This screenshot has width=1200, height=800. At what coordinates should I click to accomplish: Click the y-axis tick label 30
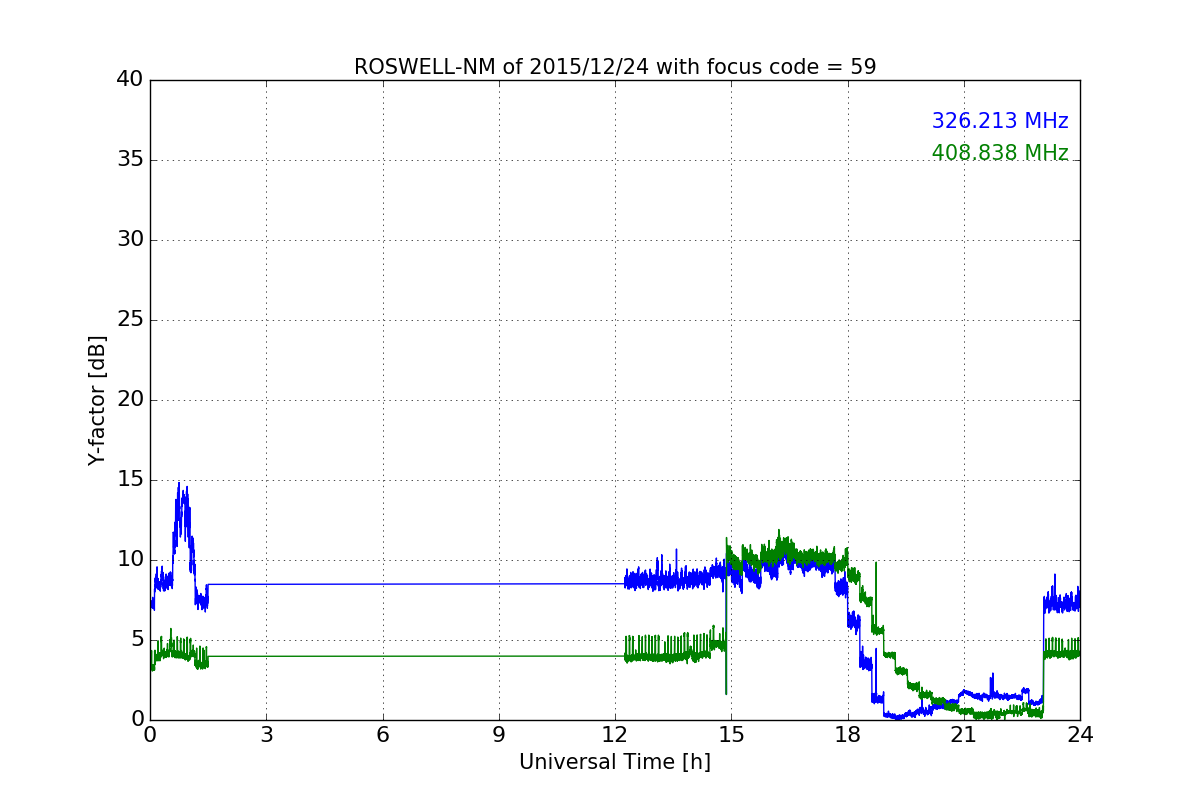click(130, 240)
